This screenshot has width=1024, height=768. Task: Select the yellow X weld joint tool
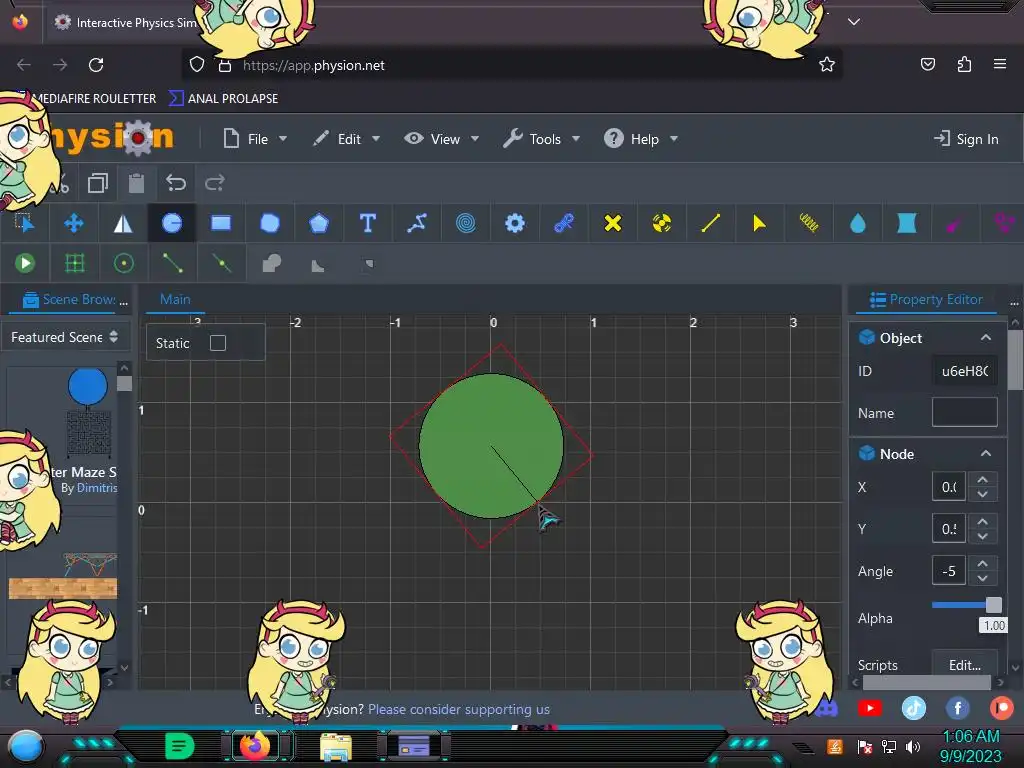tap(613, 223)
